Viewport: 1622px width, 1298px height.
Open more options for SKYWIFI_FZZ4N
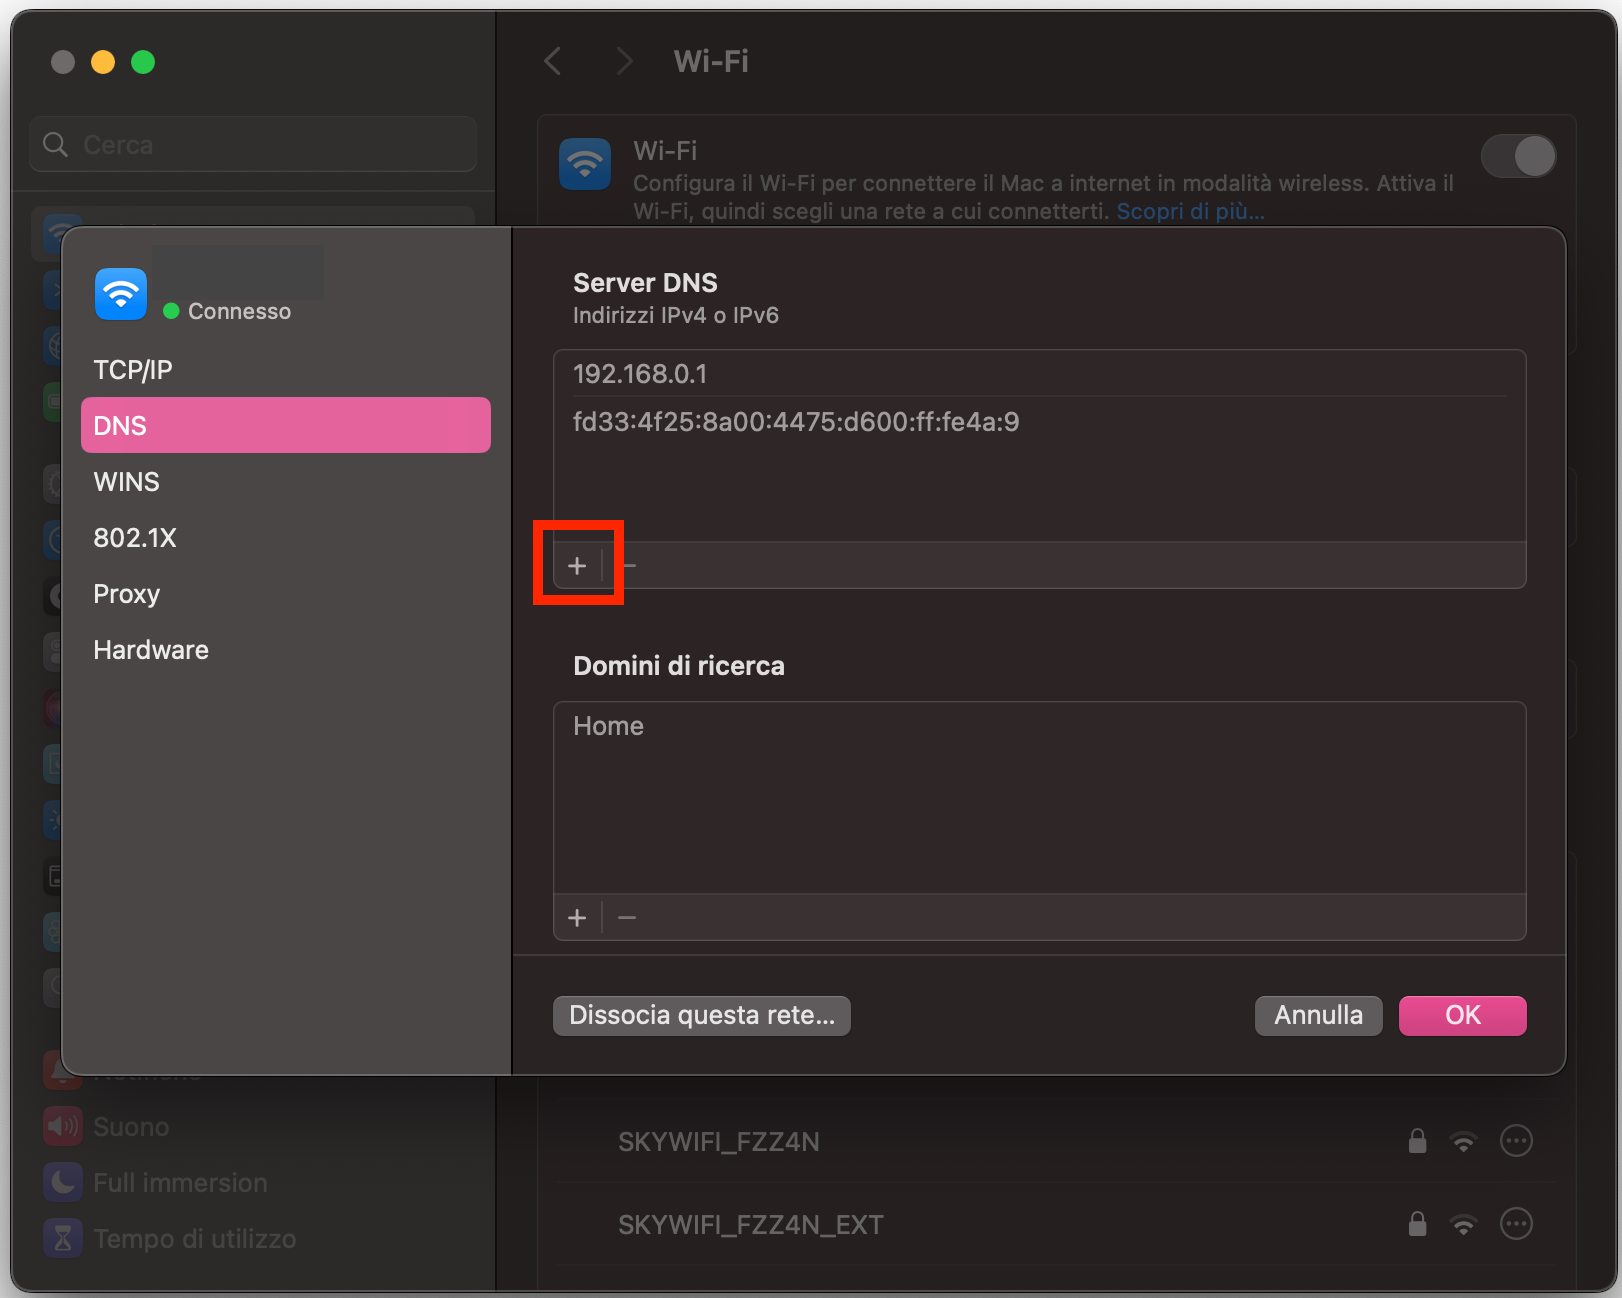pos(1516,1141)
